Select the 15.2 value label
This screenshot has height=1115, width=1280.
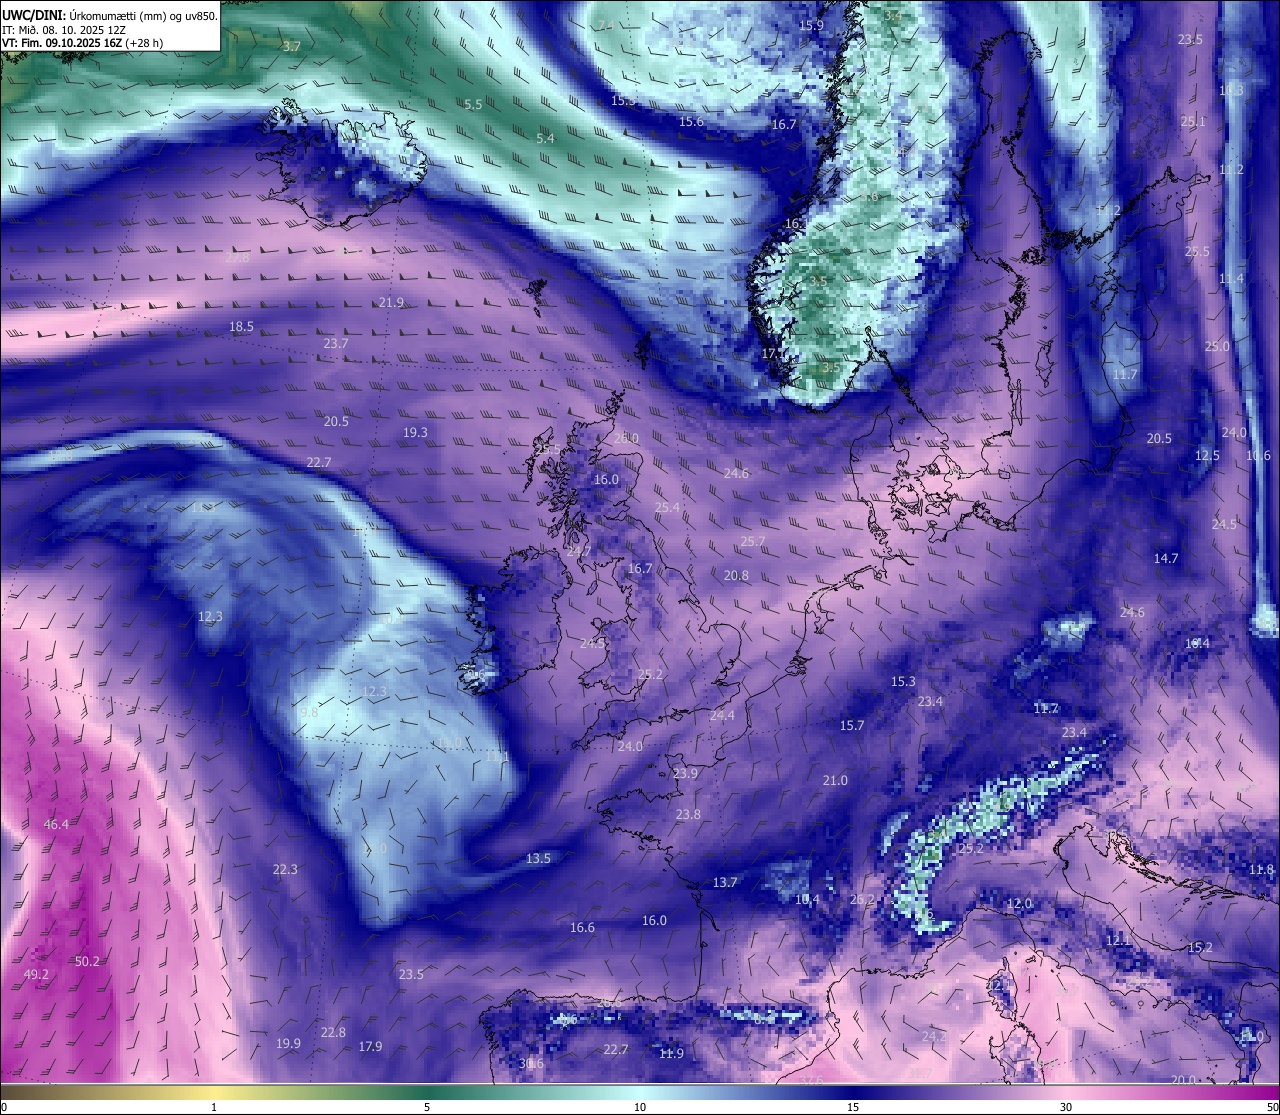click(1200, 948)
